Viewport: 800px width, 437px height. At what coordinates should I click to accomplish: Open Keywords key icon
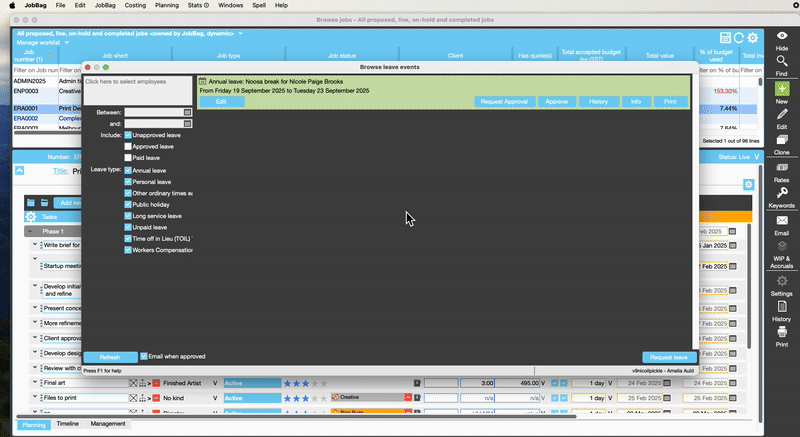click(782, 193)
